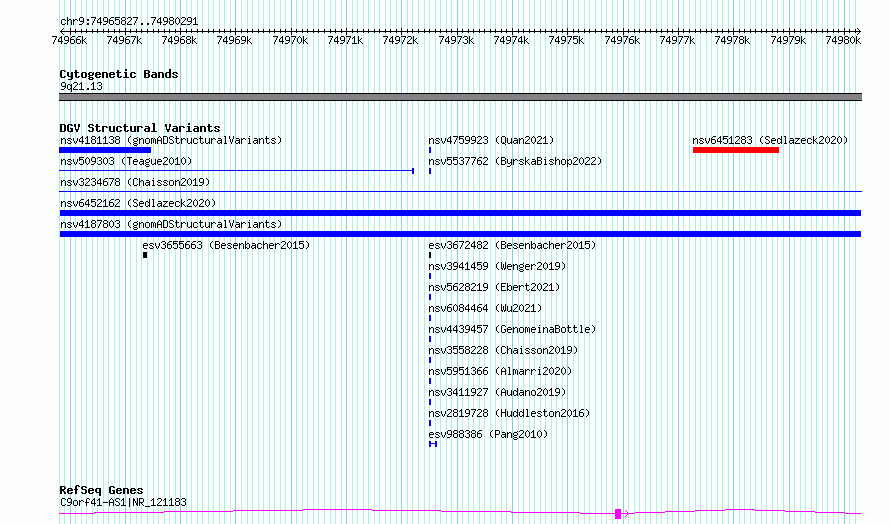Viewport: 890px width, 524px height.
Task: Click the nsv3411927 (Audano2019) label
Action: click(x=497, y=392)
